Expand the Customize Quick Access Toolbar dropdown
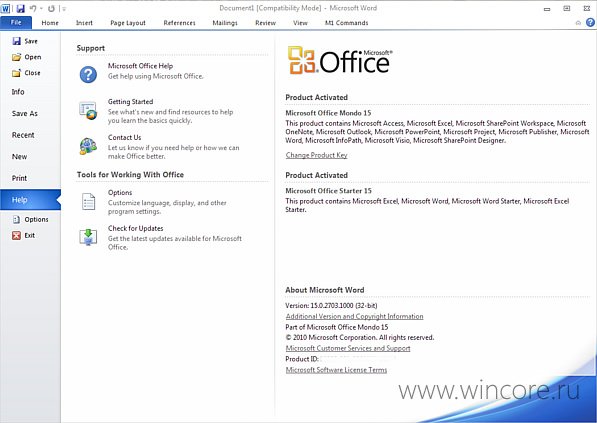Screen dimensions: 597x423 (64, 9)
